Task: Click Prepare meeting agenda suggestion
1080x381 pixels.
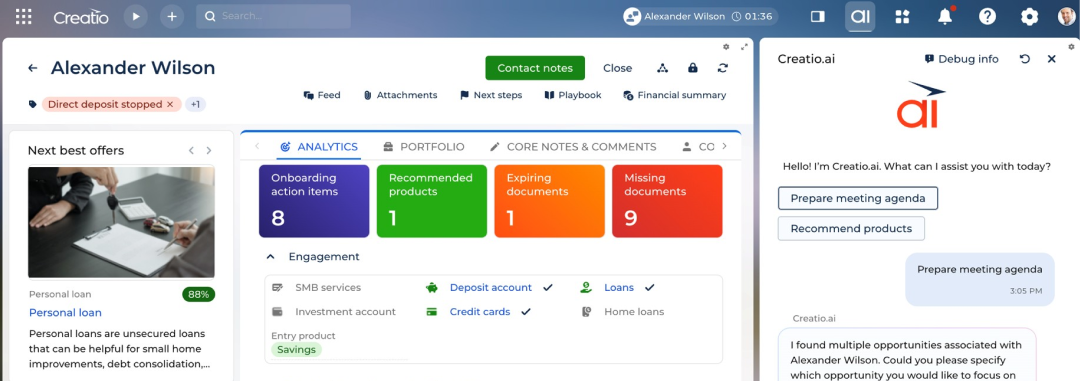Action: point(858,198)
